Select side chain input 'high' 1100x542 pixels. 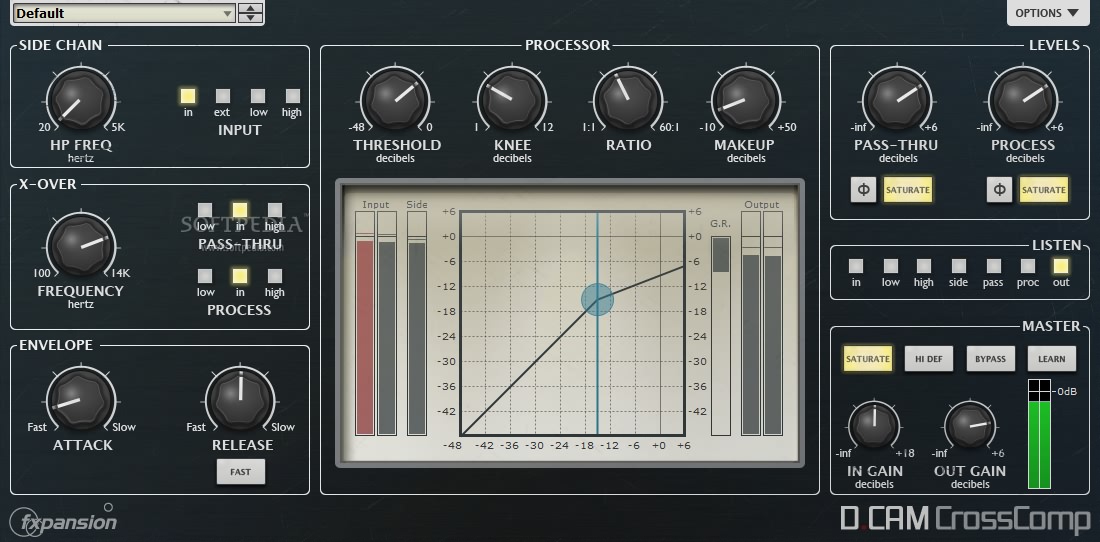[293, 95]
